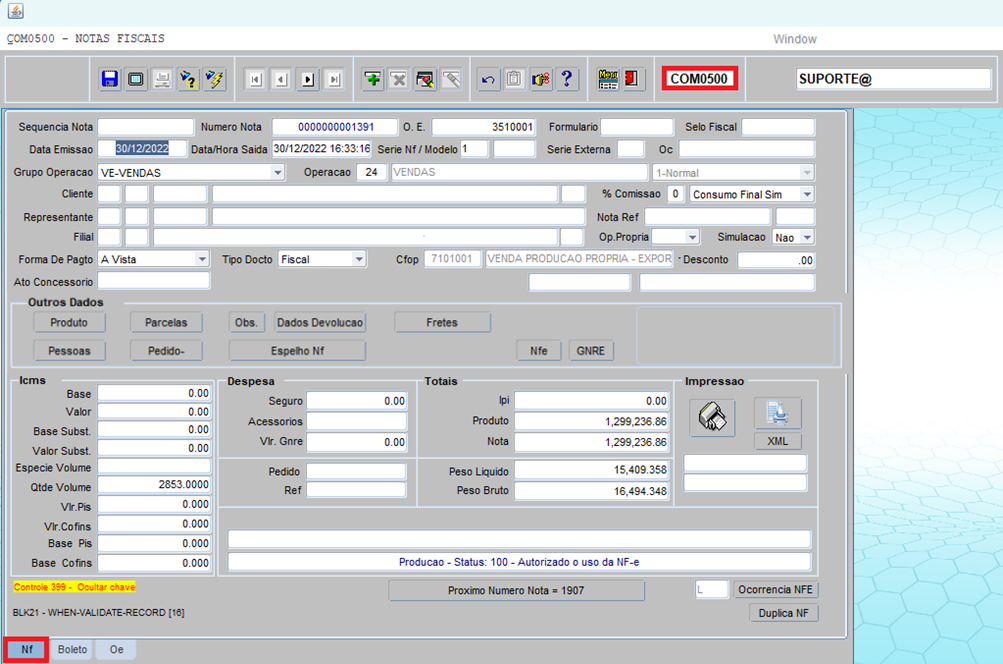Jump to the first record icon

[x=256, y=79]
